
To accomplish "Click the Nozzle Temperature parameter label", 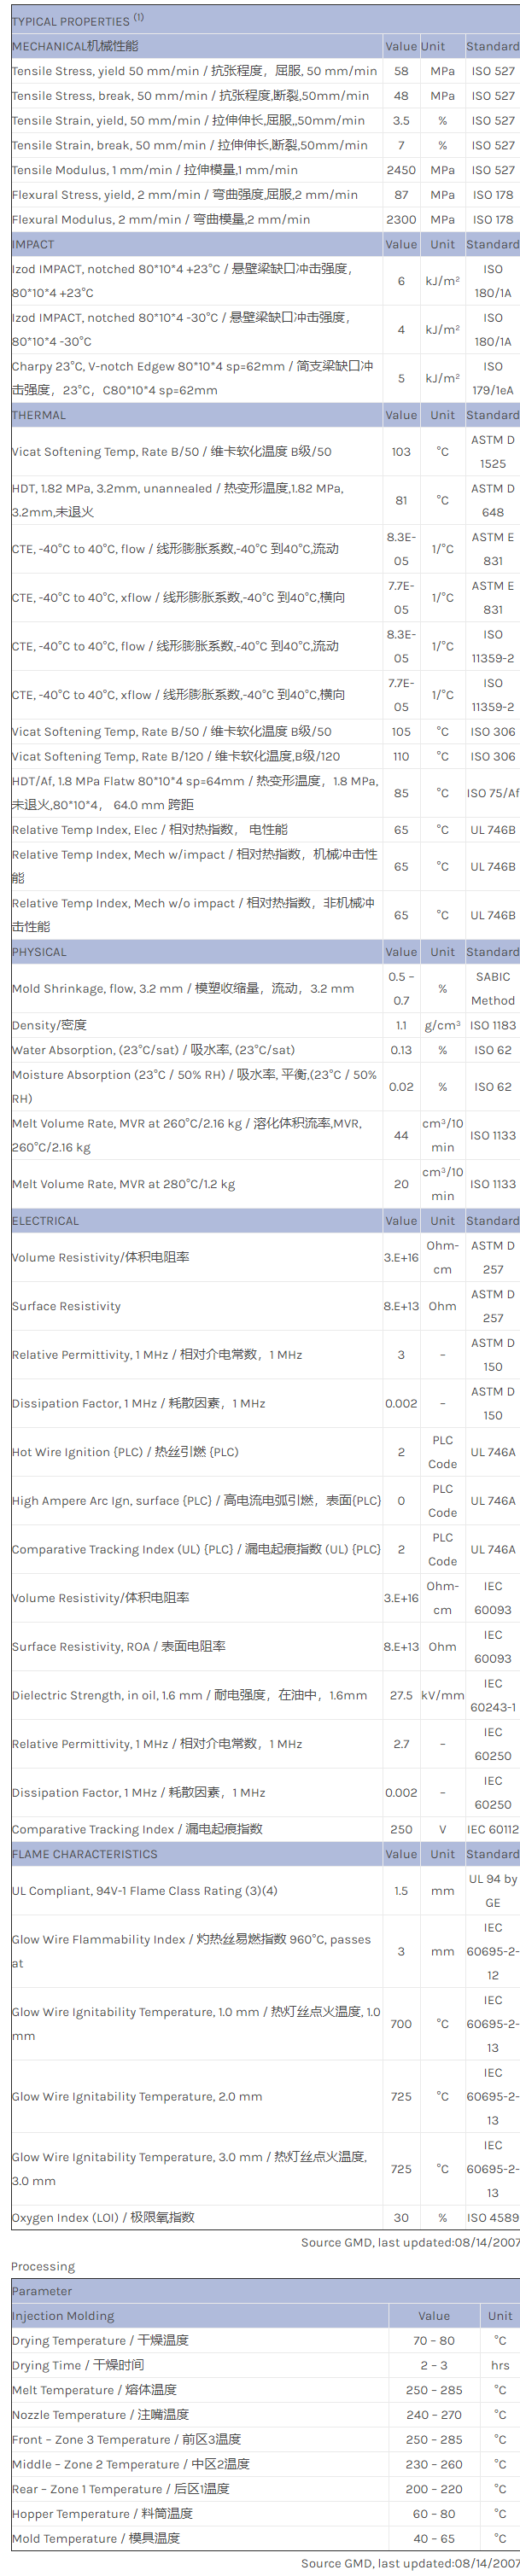I will coord(100,2414).
